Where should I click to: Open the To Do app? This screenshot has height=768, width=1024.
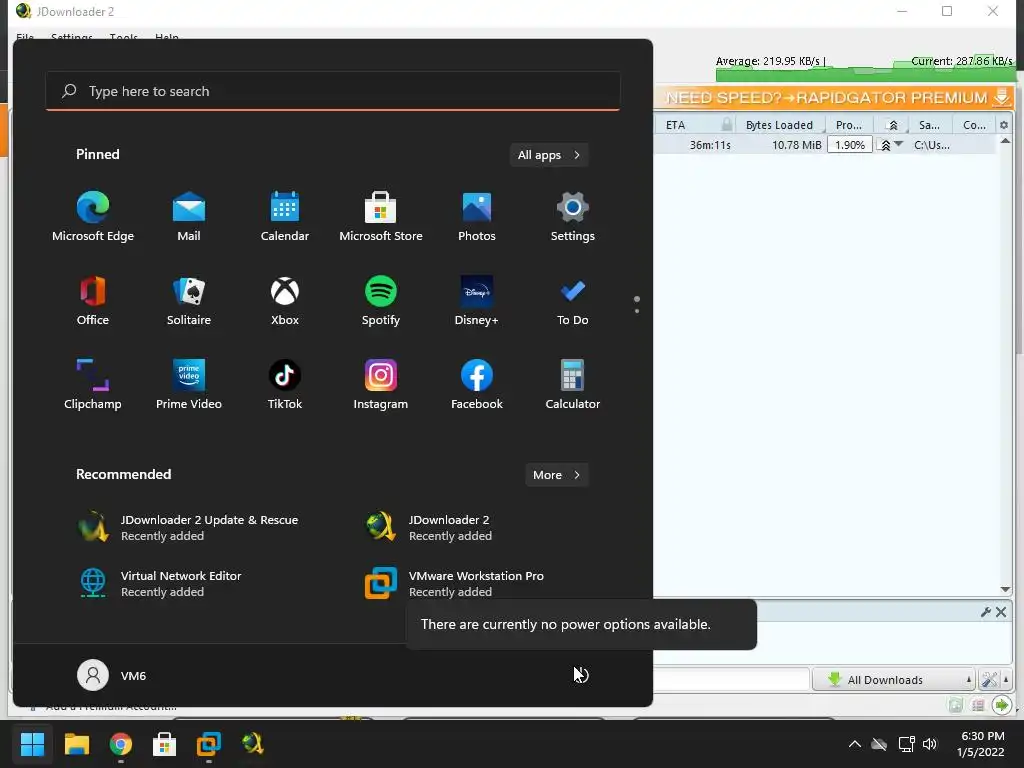pyautogui.click(x=573, y=300)
